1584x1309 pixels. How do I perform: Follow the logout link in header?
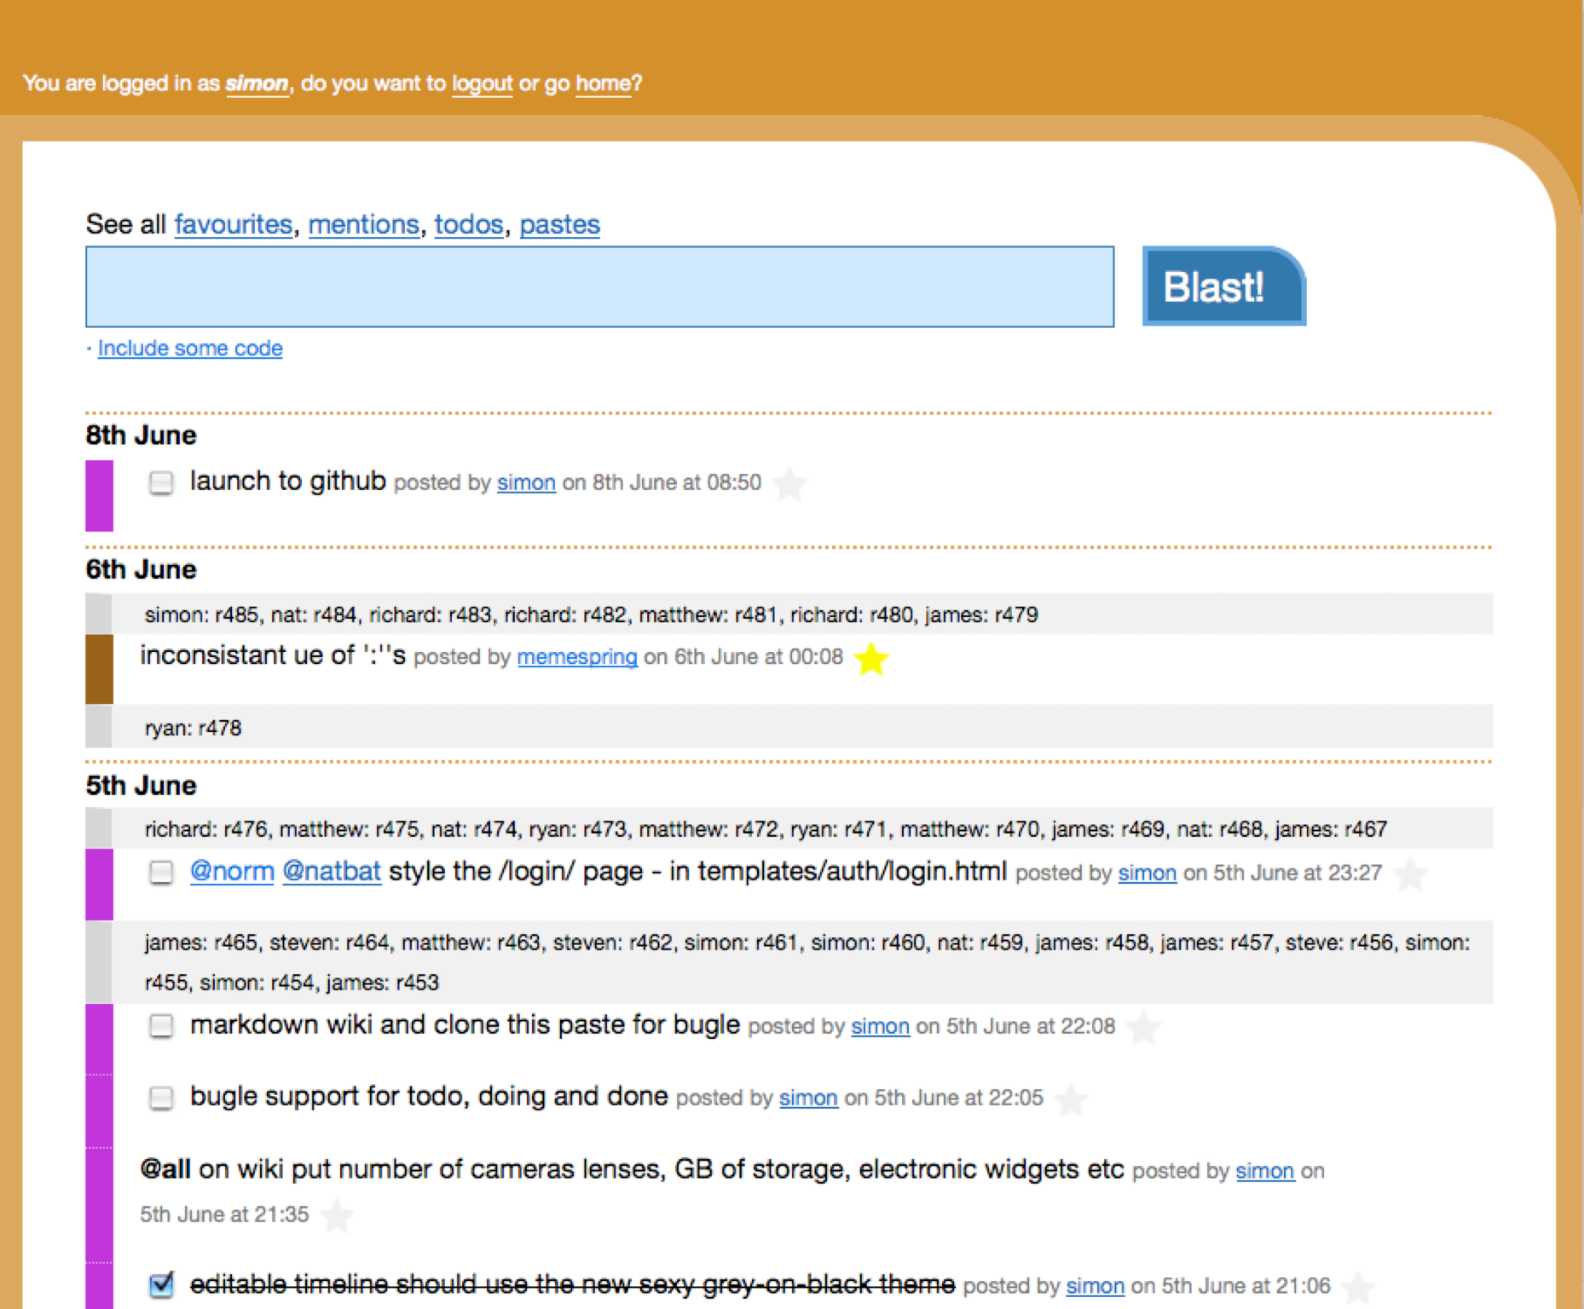coord(482,83)
